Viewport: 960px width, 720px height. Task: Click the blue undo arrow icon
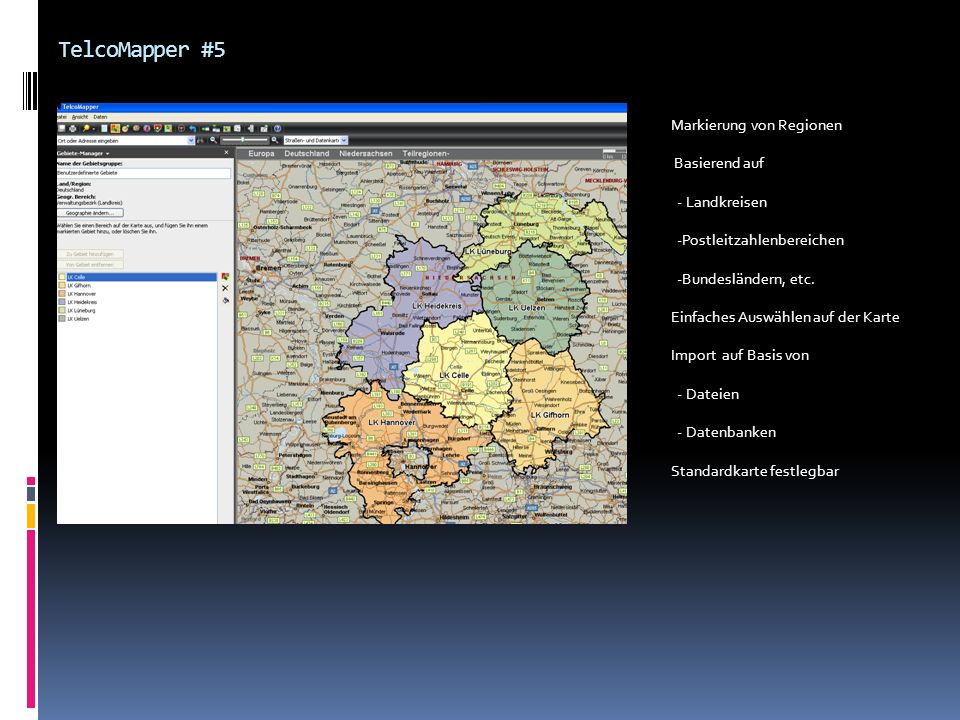coord(193,129)
